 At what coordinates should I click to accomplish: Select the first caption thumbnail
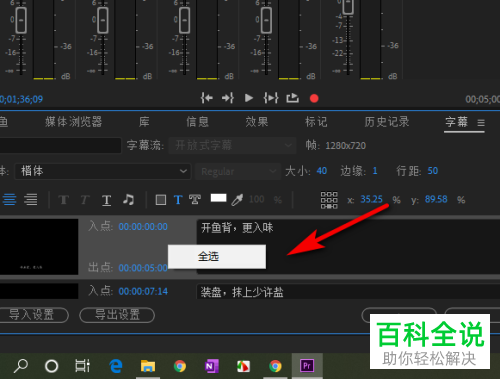(x=39, y=247)
